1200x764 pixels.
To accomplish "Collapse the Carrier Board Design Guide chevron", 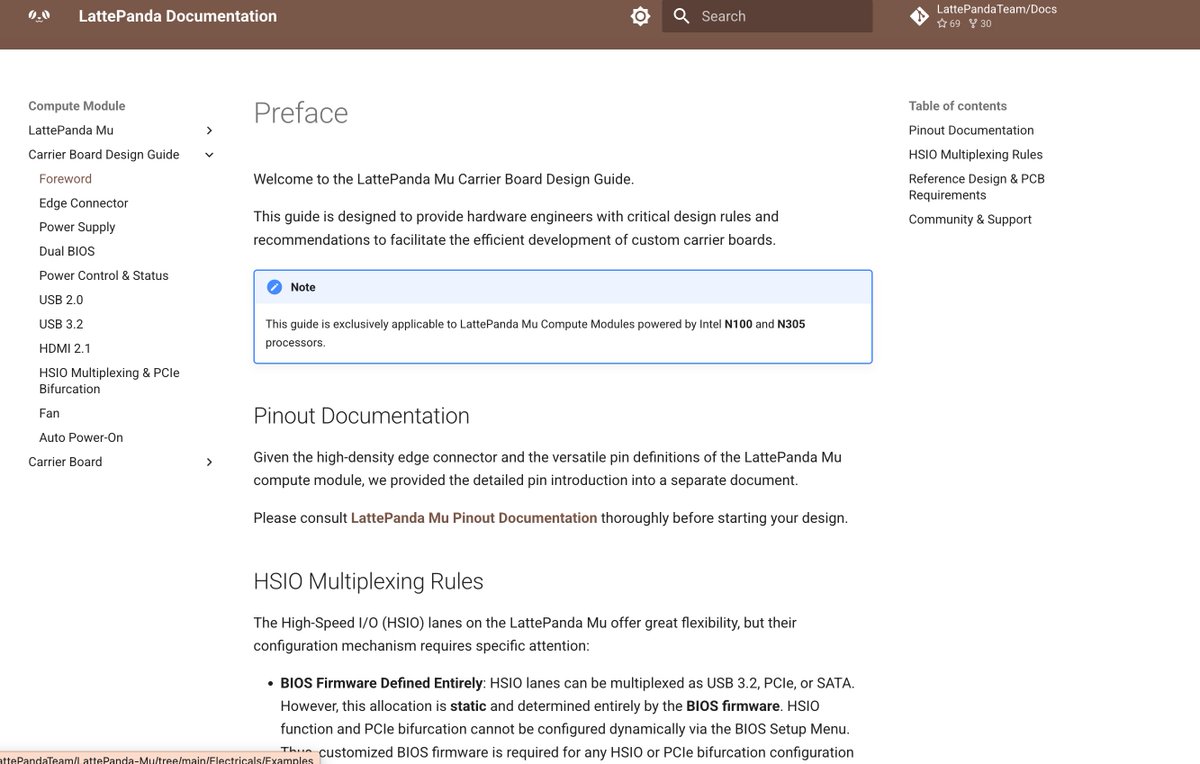I will [209, 154].
